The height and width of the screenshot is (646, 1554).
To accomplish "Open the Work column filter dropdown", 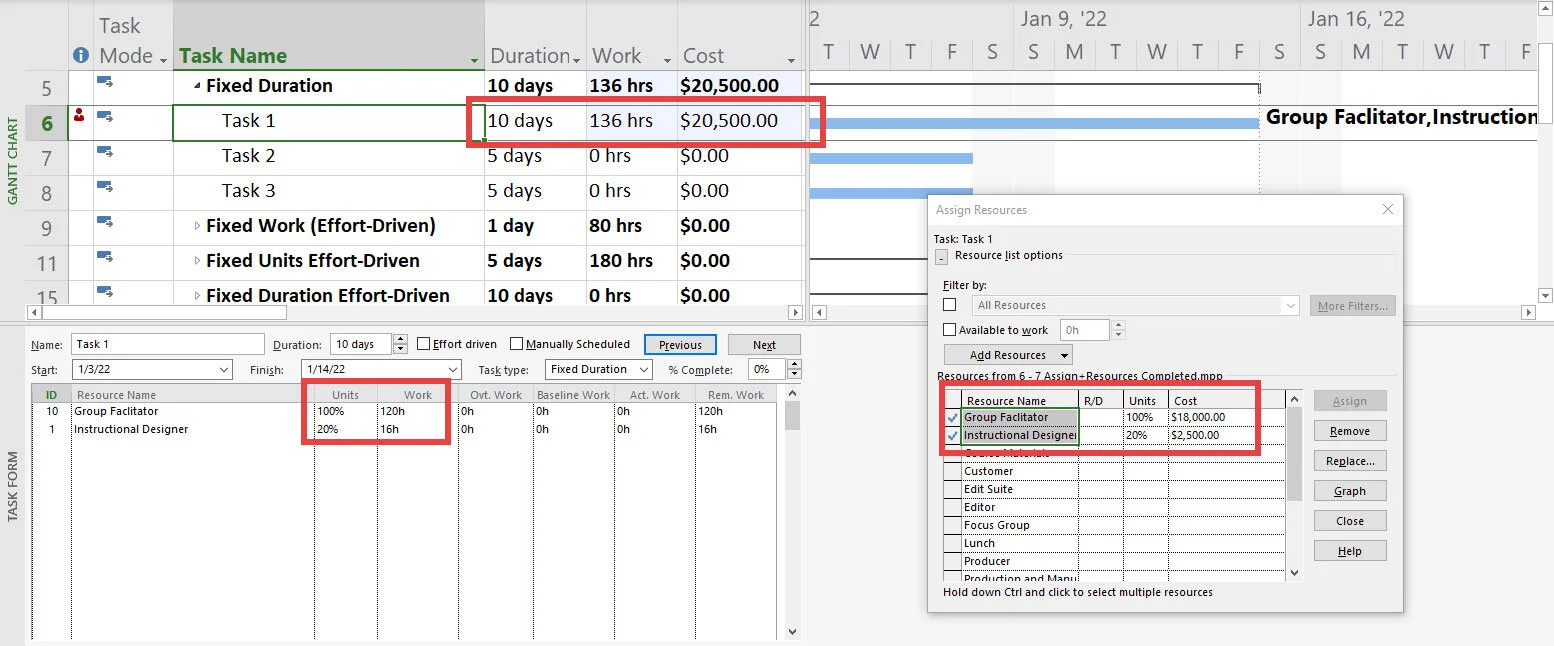I will 666,61.
